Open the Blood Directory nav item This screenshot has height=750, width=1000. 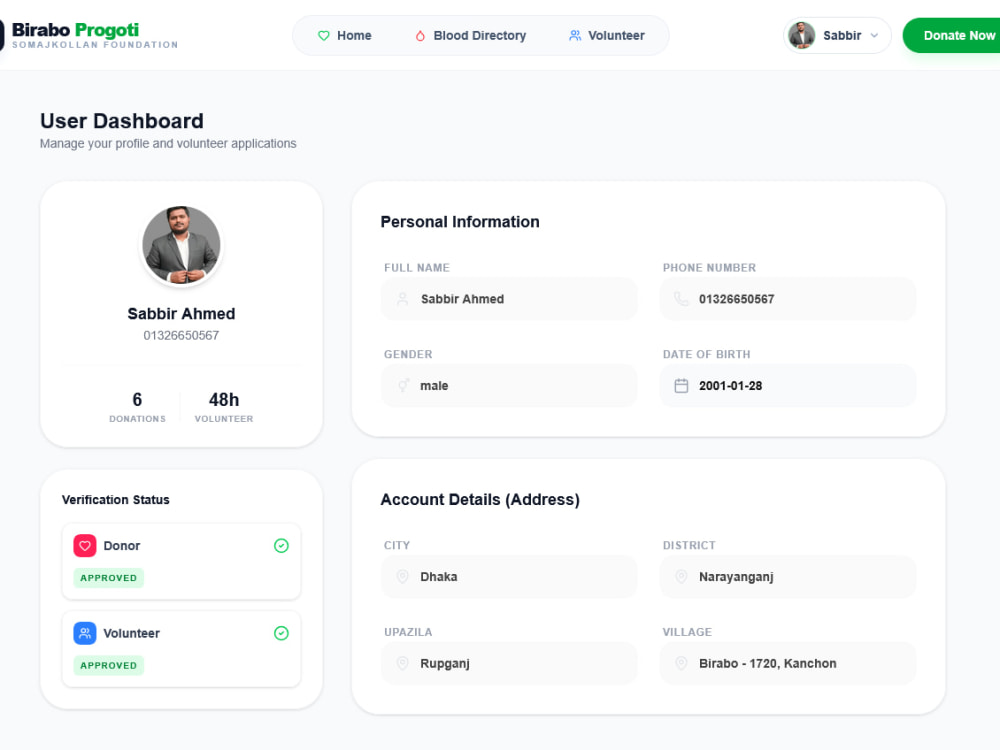tap(471, 36)
